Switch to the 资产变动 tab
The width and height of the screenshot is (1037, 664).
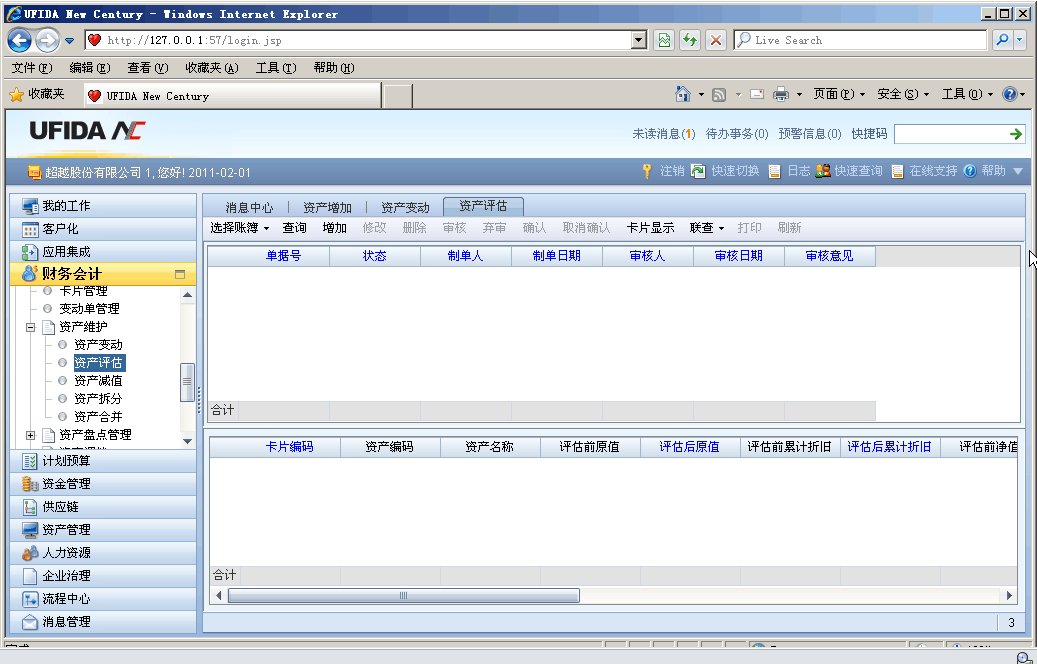tap(405, 208)
